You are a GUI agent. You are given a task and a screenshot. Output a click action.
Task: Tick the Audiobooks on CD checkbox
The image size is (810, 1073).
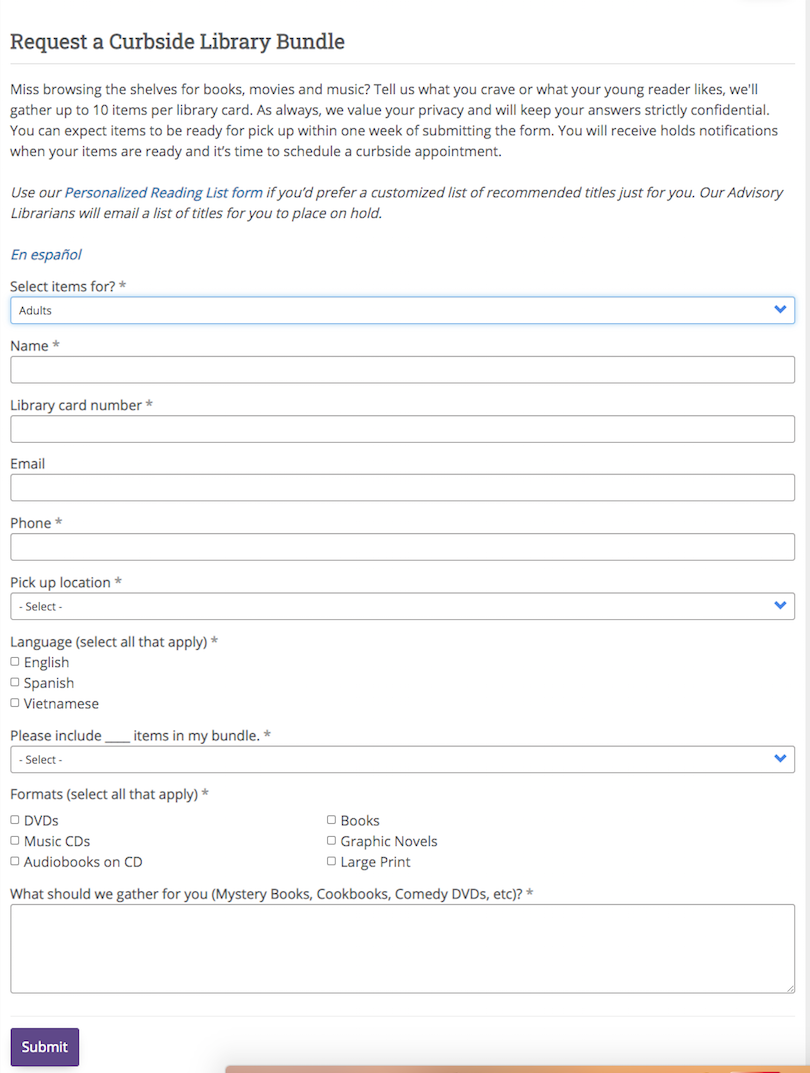tap(15, 861)
